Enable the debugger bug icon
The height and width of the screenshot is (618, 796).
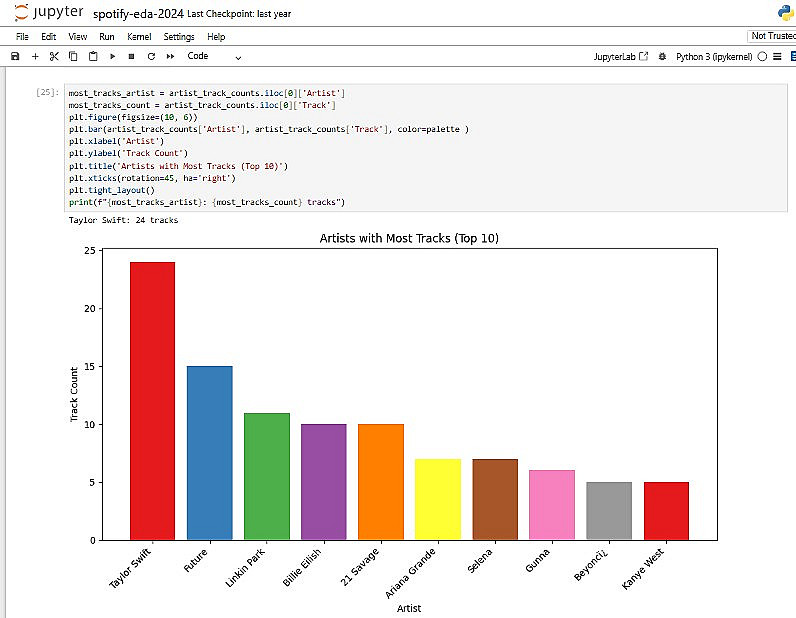pyautogui.click(x=662, y=56)
